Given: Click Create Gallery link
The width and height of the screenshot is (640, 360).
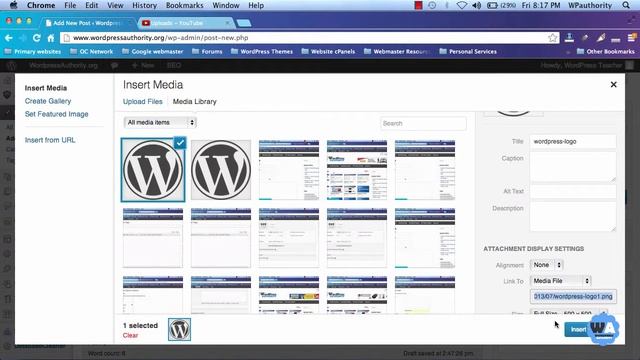Looking at the screenshot, I should (48, 101).
